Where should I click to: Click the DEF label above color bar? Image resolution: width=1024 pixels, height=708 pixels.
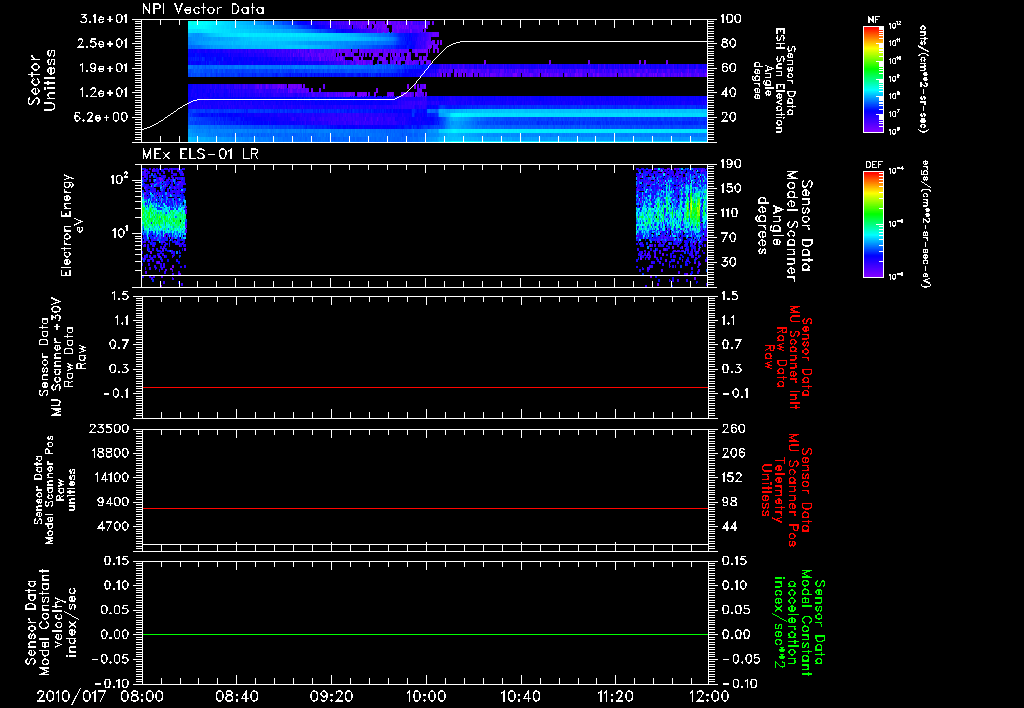(873, 165)
